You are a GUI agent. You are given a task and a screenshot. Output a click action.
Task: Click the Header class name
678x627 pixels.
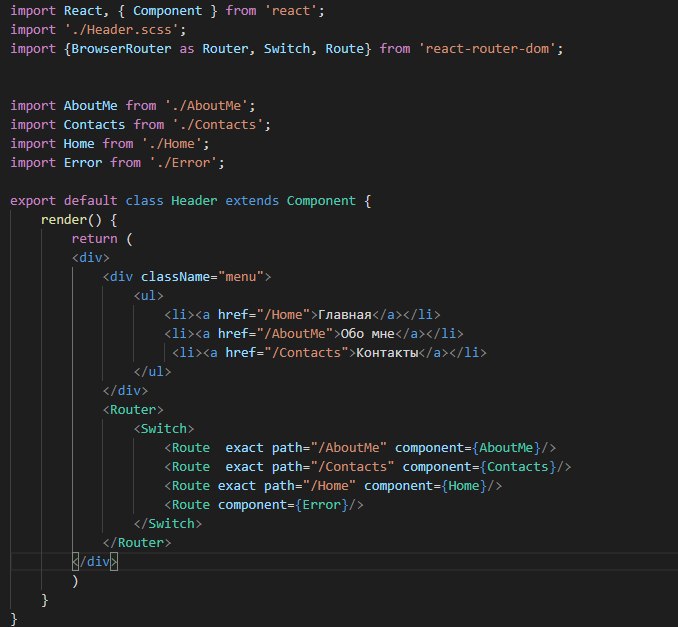coord(194,201)
